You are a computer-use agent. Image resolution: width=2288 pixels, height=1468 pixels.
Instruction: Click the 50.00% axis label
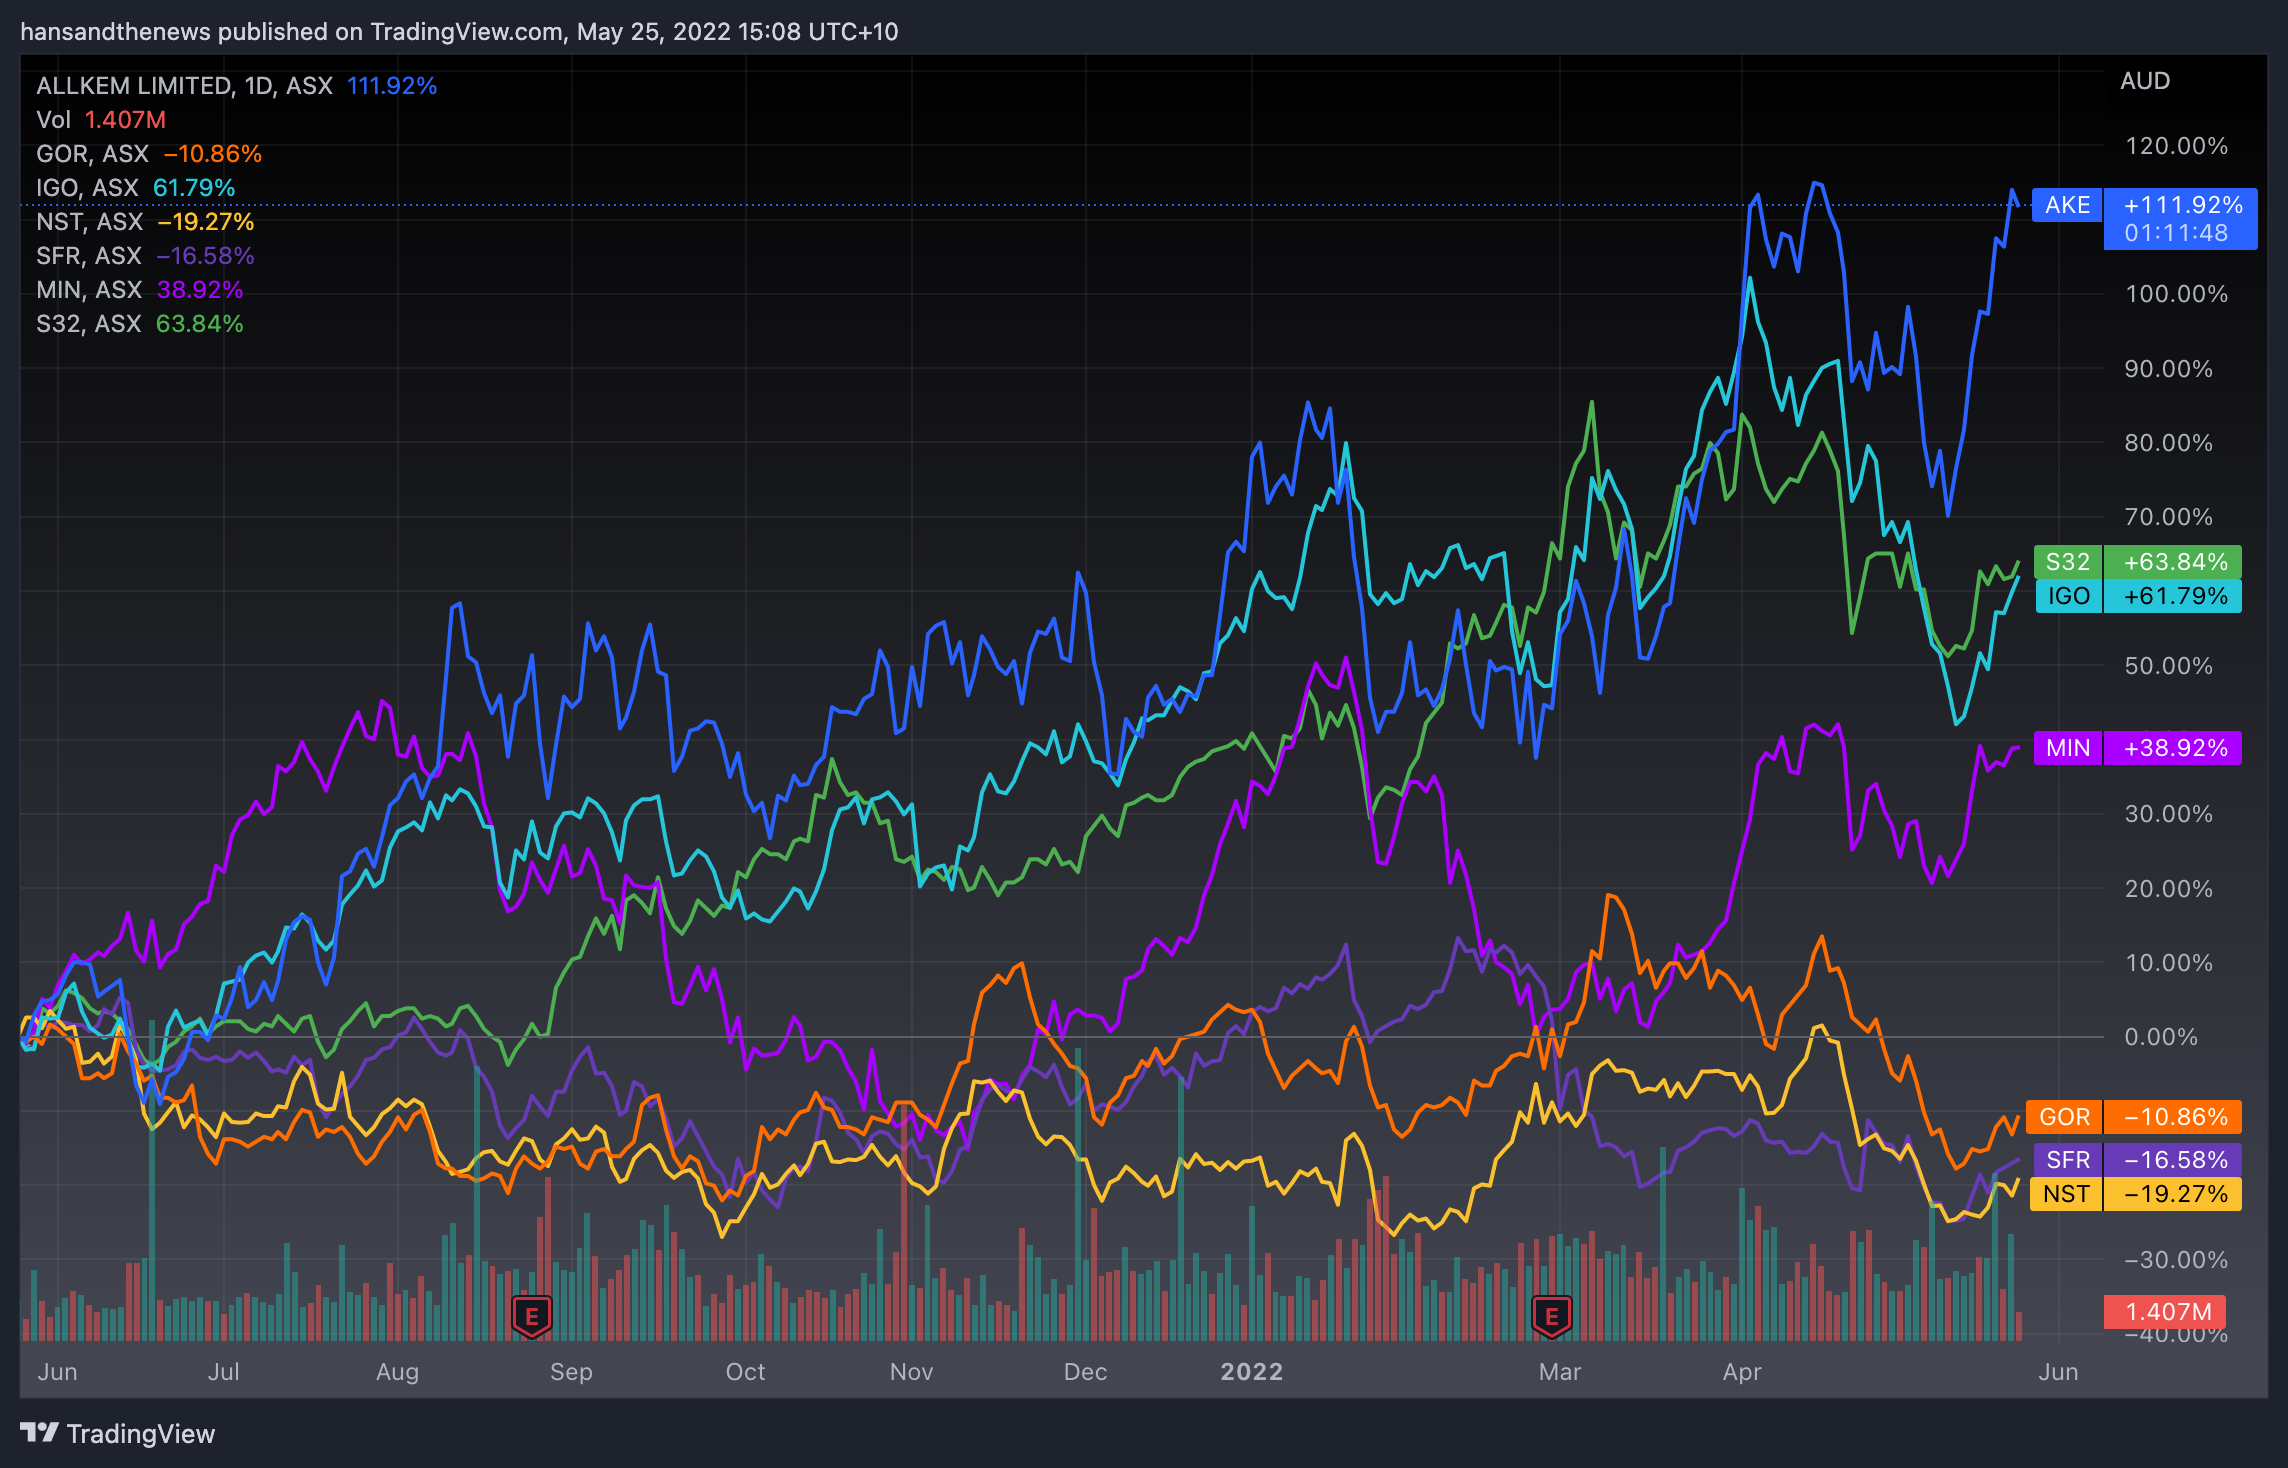2169,666
